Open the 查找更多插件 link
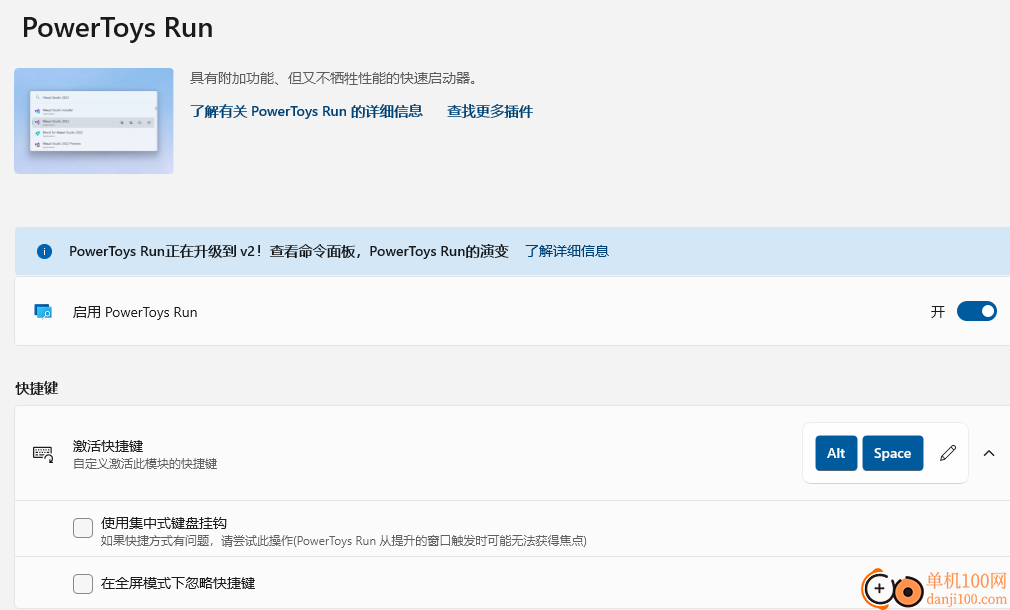Image resolution: width=1010 pixels, height=610 pixels. point(490,111)
